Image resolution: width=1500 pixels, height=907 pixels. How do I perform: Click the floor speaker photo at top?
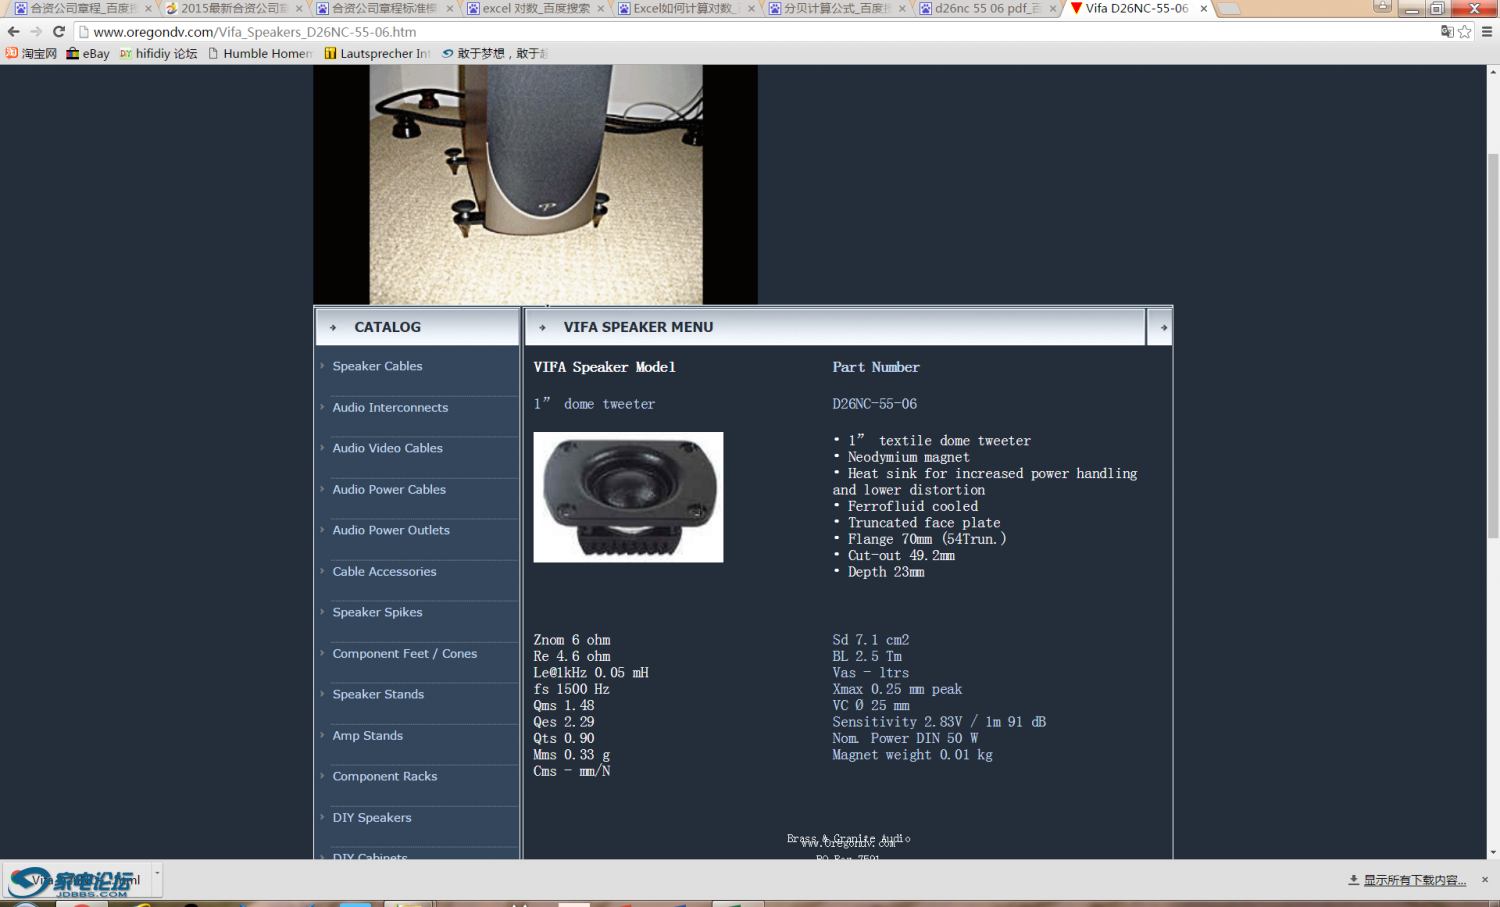click(x=535, y=185)
